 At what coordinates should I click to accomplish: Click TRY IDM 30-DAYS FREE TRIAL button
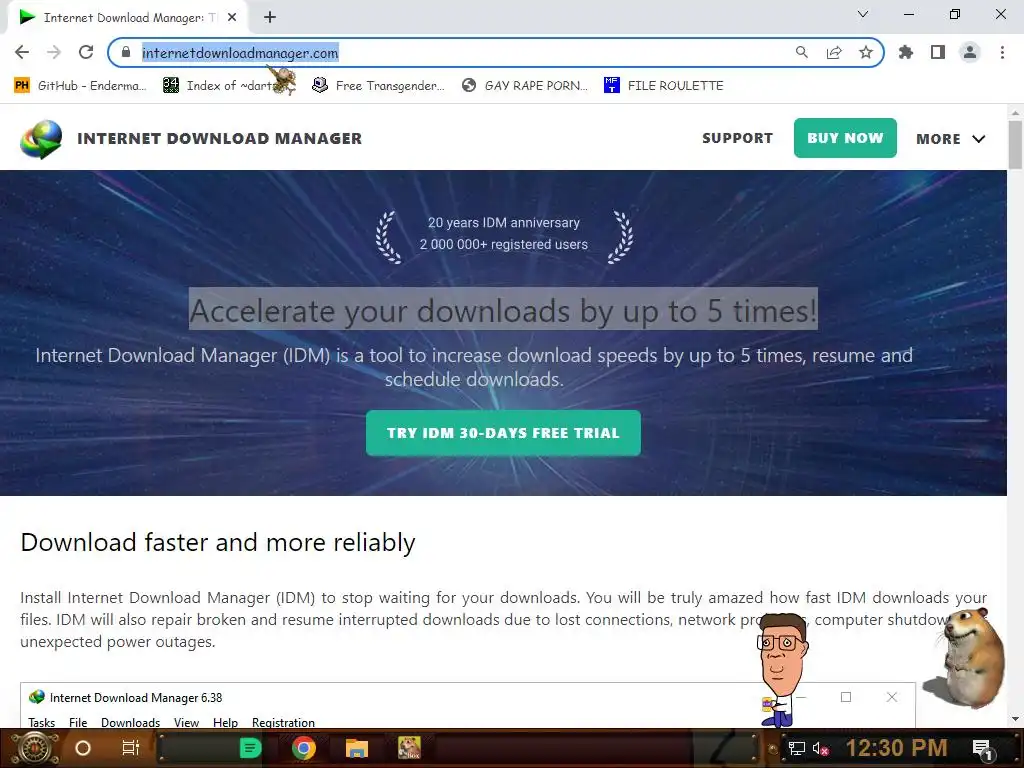click(x=503, y=433)
